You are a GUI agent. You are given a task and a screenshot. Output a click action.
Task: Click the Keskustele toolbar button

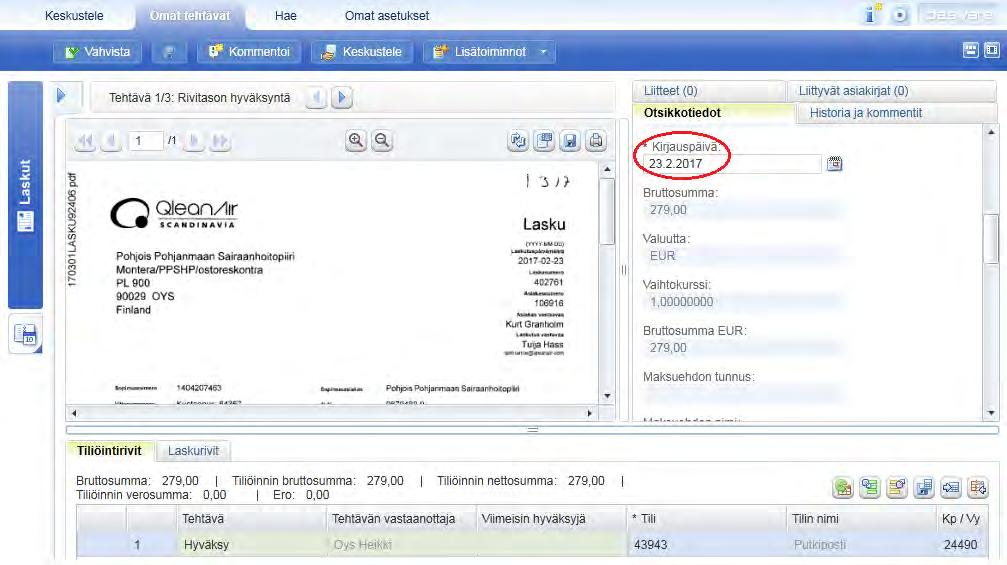(x=362, y=51)
